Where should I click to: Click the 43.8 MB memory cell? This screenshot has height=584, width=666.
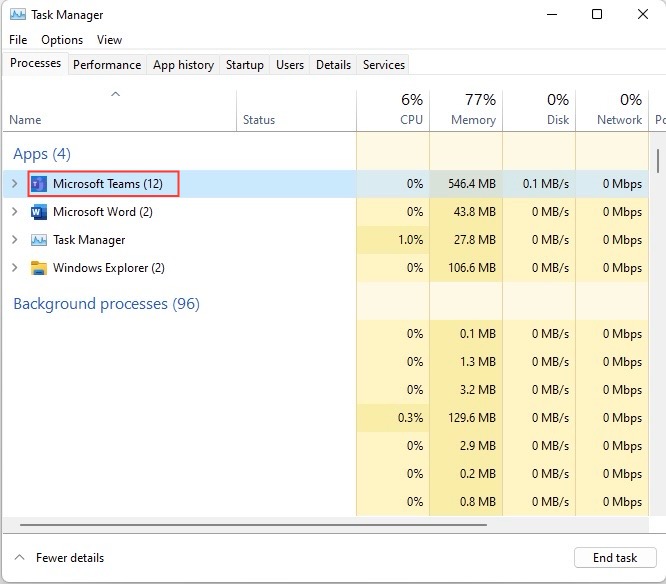click(x=466, y=212)
